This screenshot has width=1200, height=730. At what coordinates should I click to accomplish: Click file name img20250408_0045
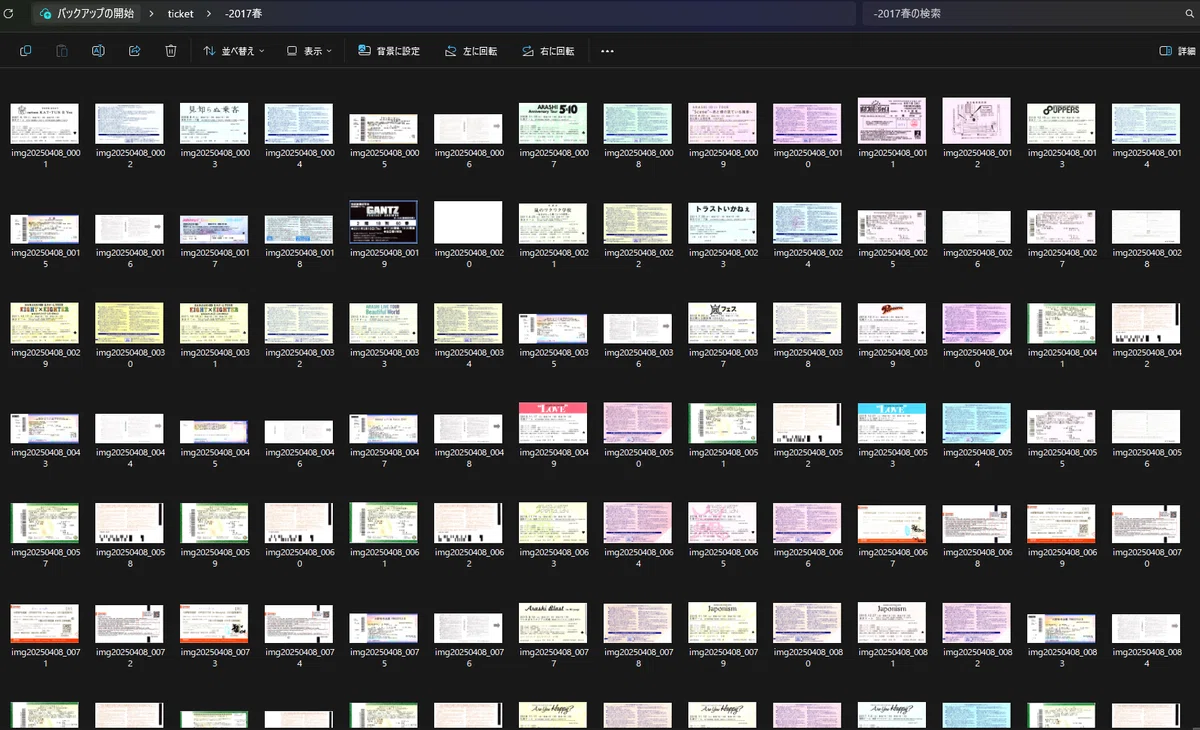[214, 458]
